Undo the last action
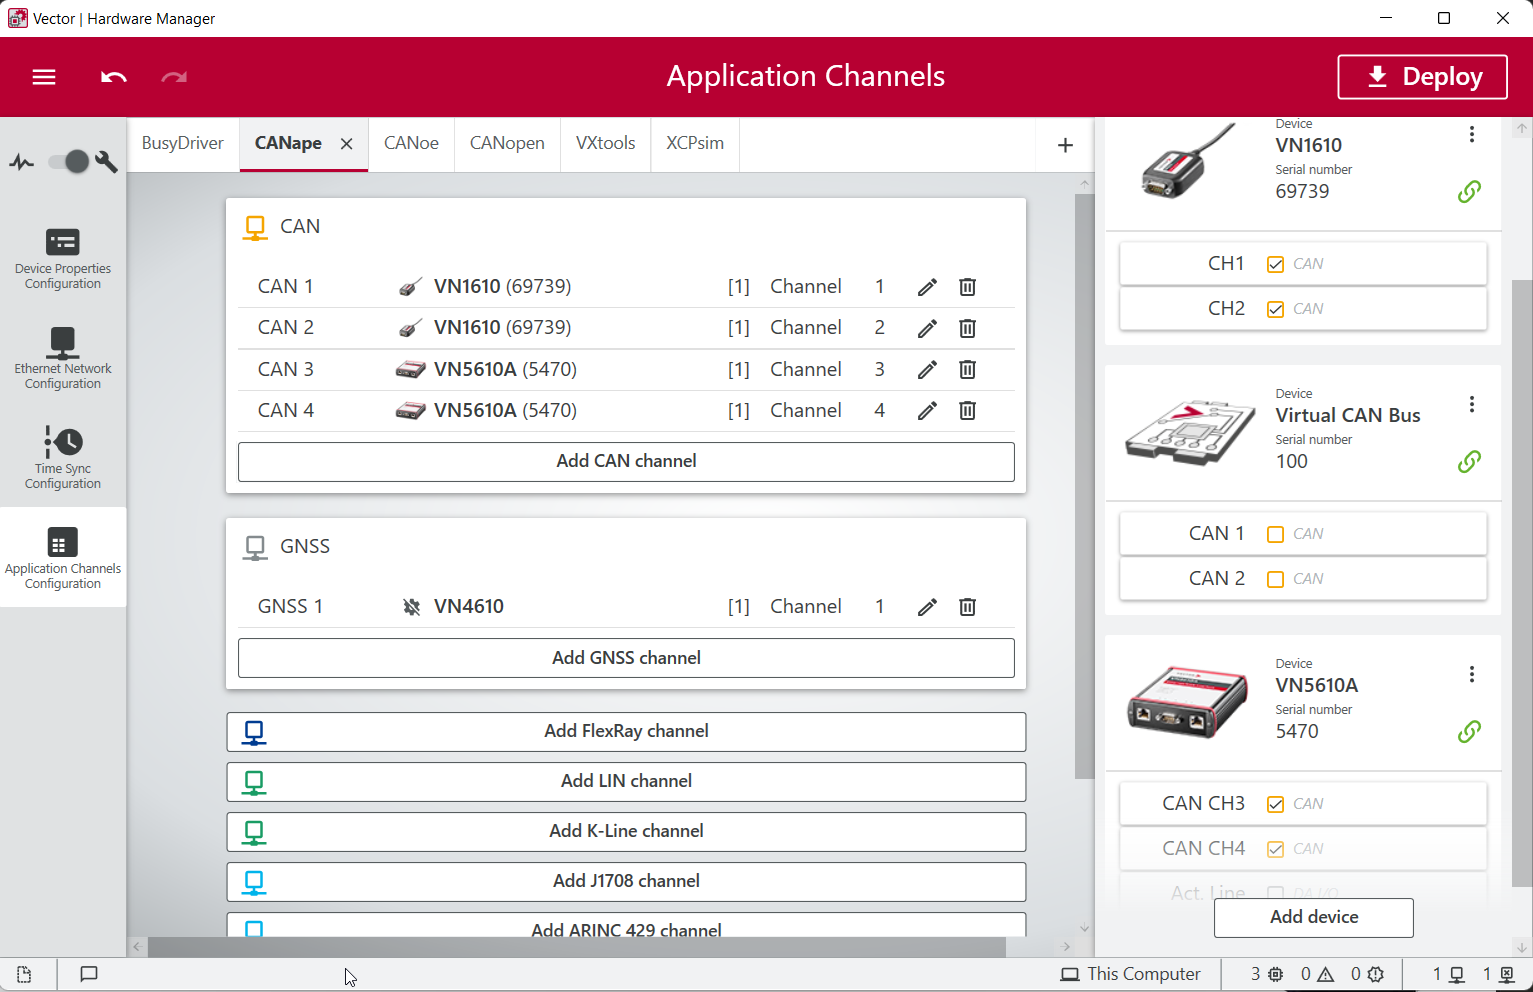The height and width of the screenshot is (992, 1533). tap(114, 77)
